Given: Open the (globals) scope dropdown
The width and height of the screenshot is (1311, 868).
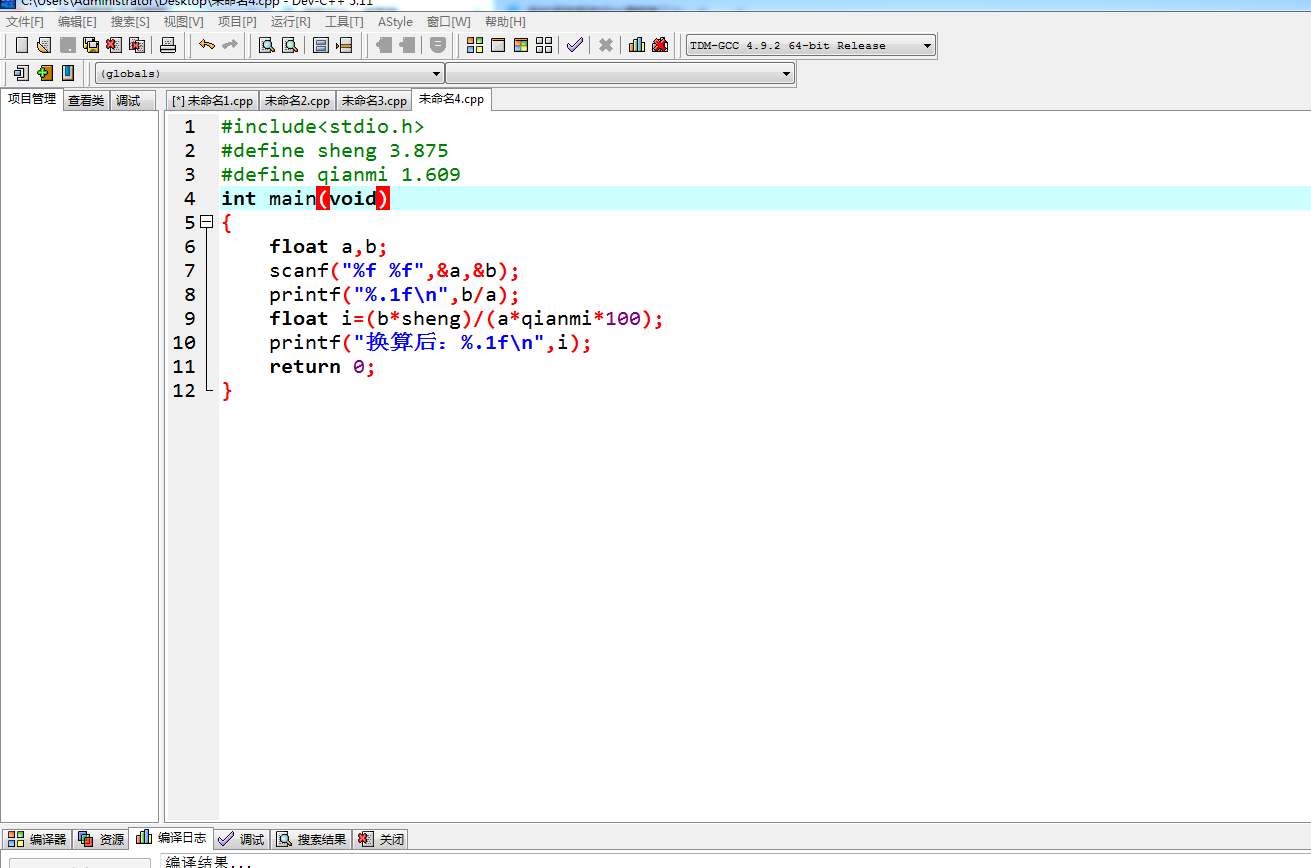Looking at the screenshot, I should click(269, 73).
